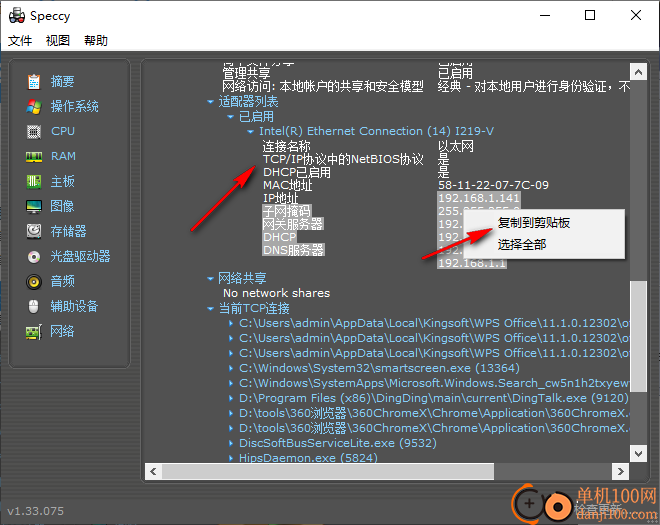
Task: Select the DNS服务器 label row
Action: coord(293,250)
